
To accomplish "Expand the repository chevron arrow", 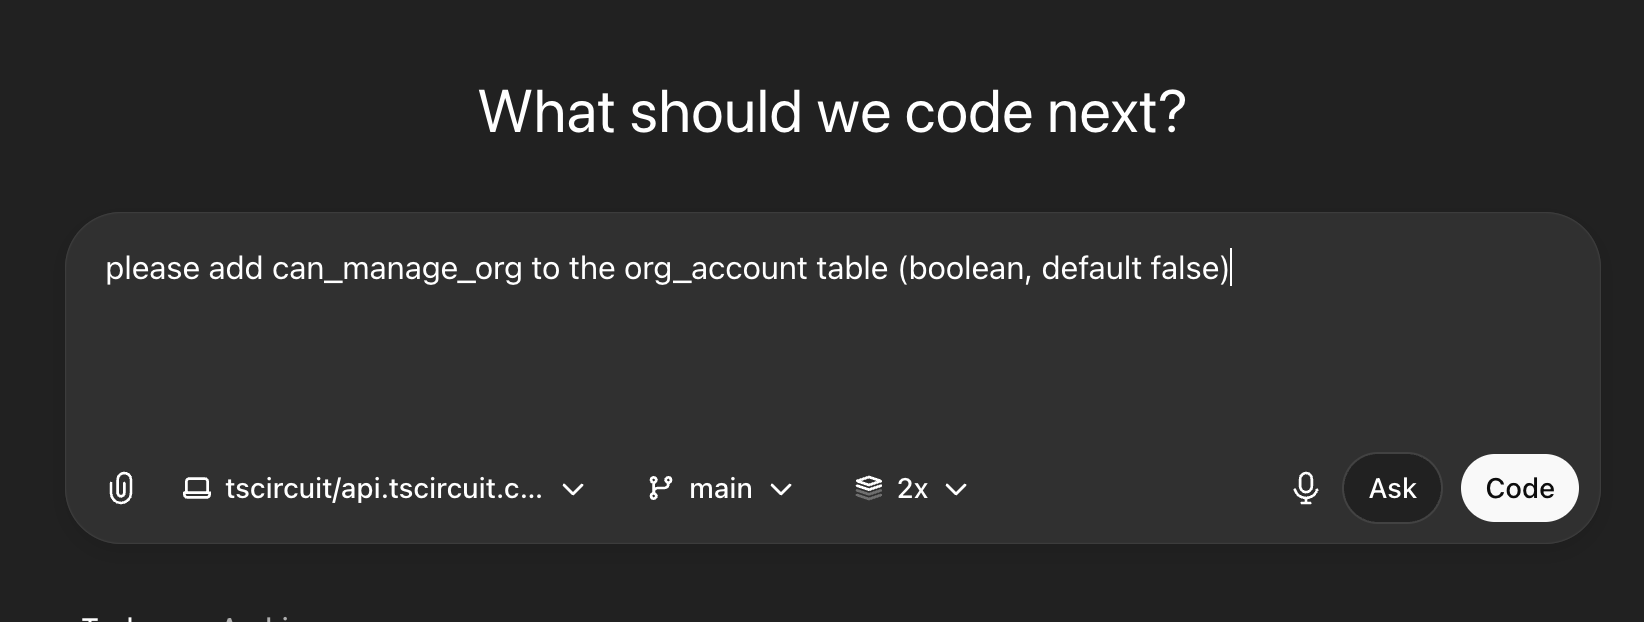I will pyautogui.click(x=573, y=489).
